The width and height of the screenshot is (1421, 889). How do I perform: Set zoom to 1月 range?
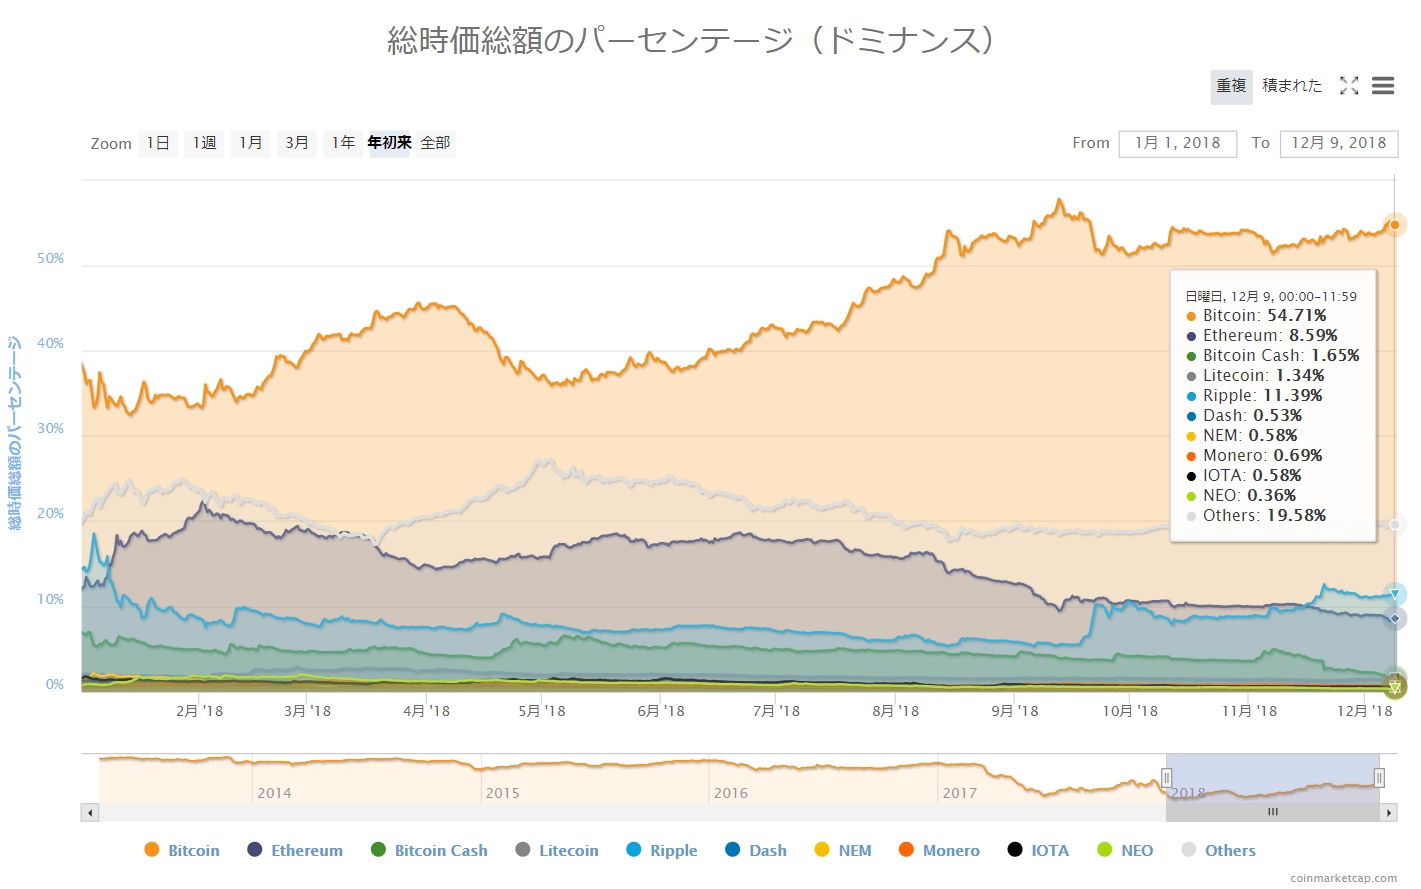(x=250, y=143)
